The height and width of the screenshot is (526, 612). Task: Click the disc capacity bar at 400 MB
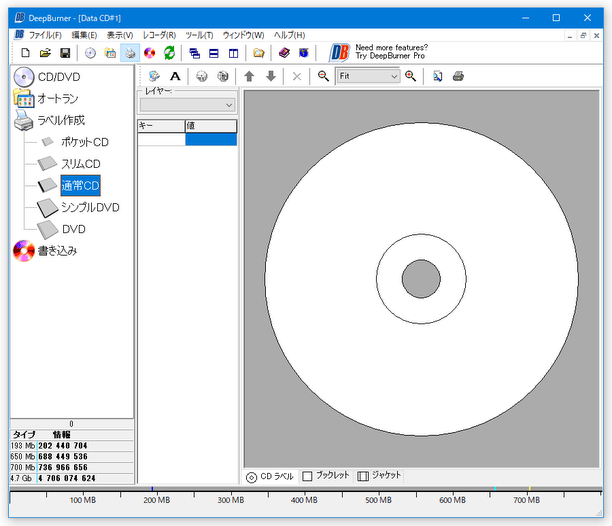304,500
